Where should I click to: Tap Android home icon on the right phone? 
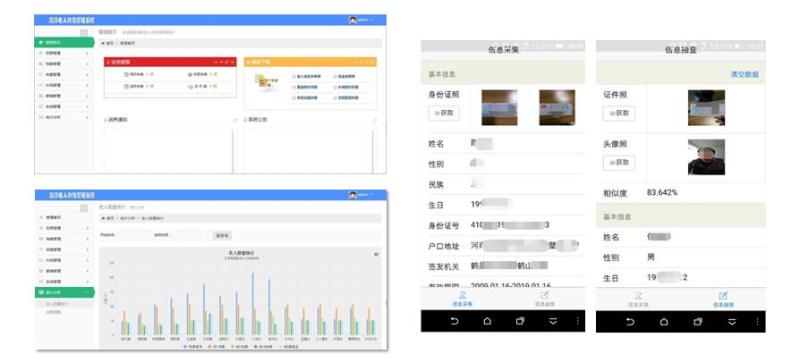pos(663,322)
